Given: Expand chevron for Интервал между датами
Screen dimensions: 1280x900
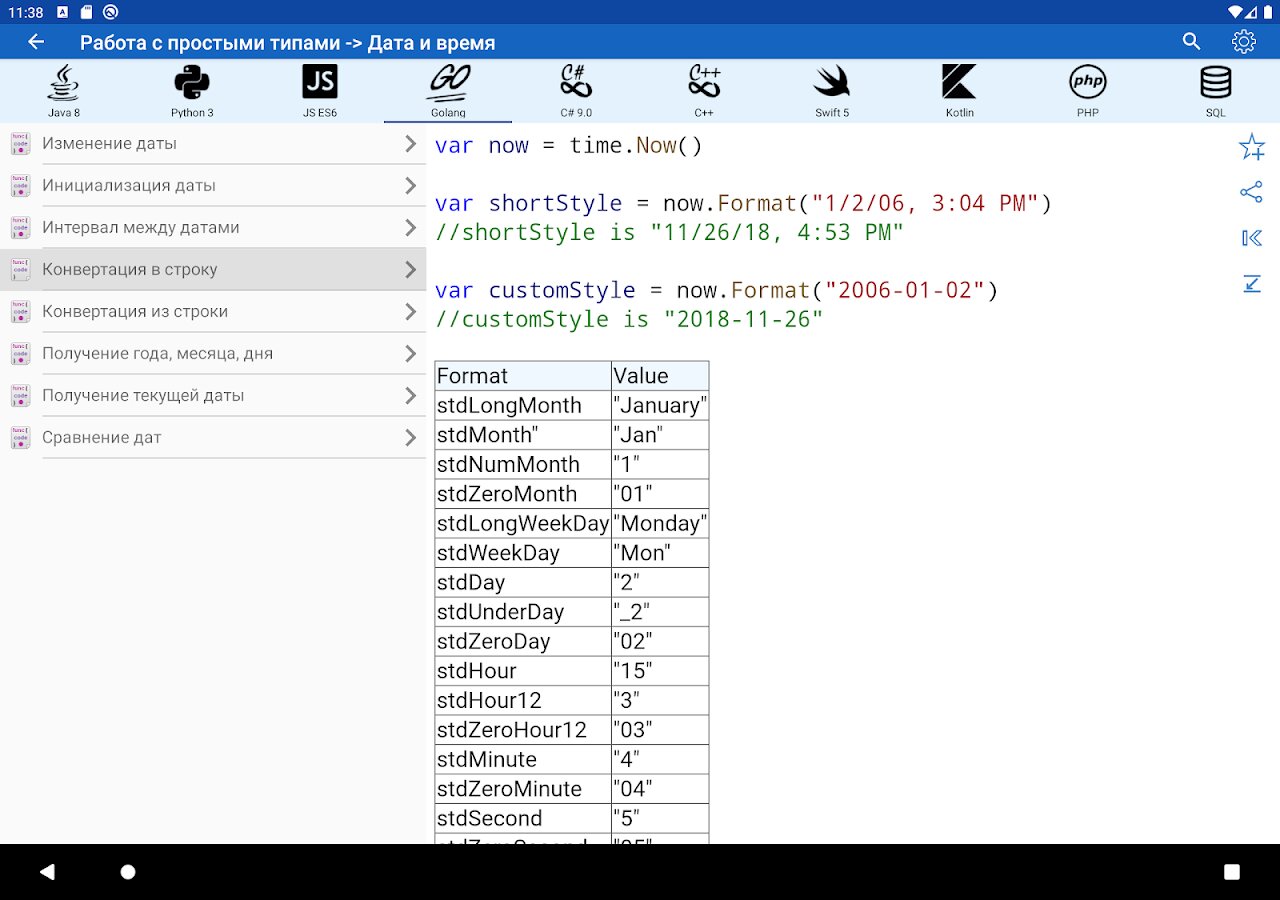Looking at the screenshot, I should 410,228.
